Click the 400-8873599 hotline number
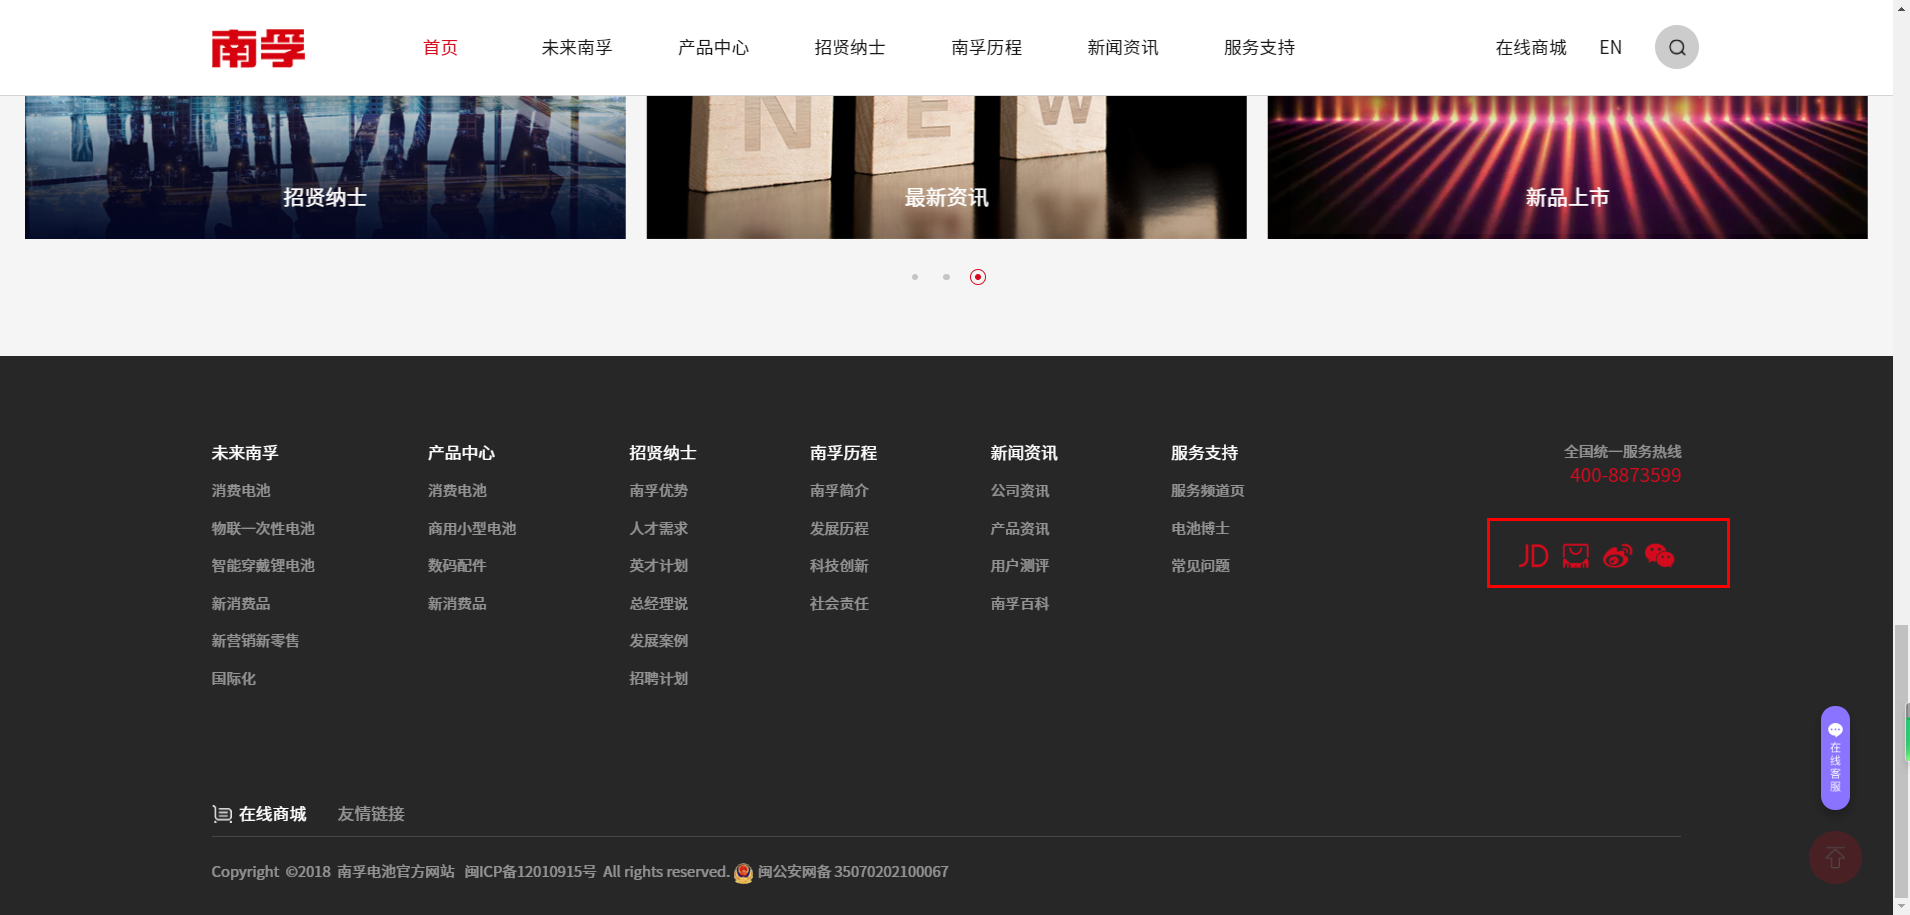Screen dimensions: 1910x915 (1626, 476)
